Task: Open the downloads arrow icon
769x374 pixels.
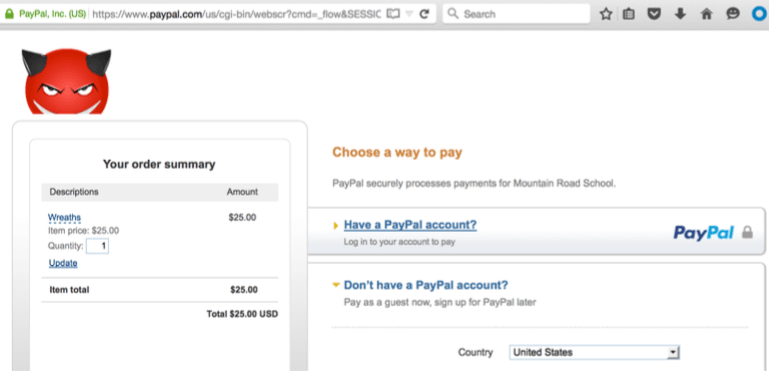Action: 680,14
